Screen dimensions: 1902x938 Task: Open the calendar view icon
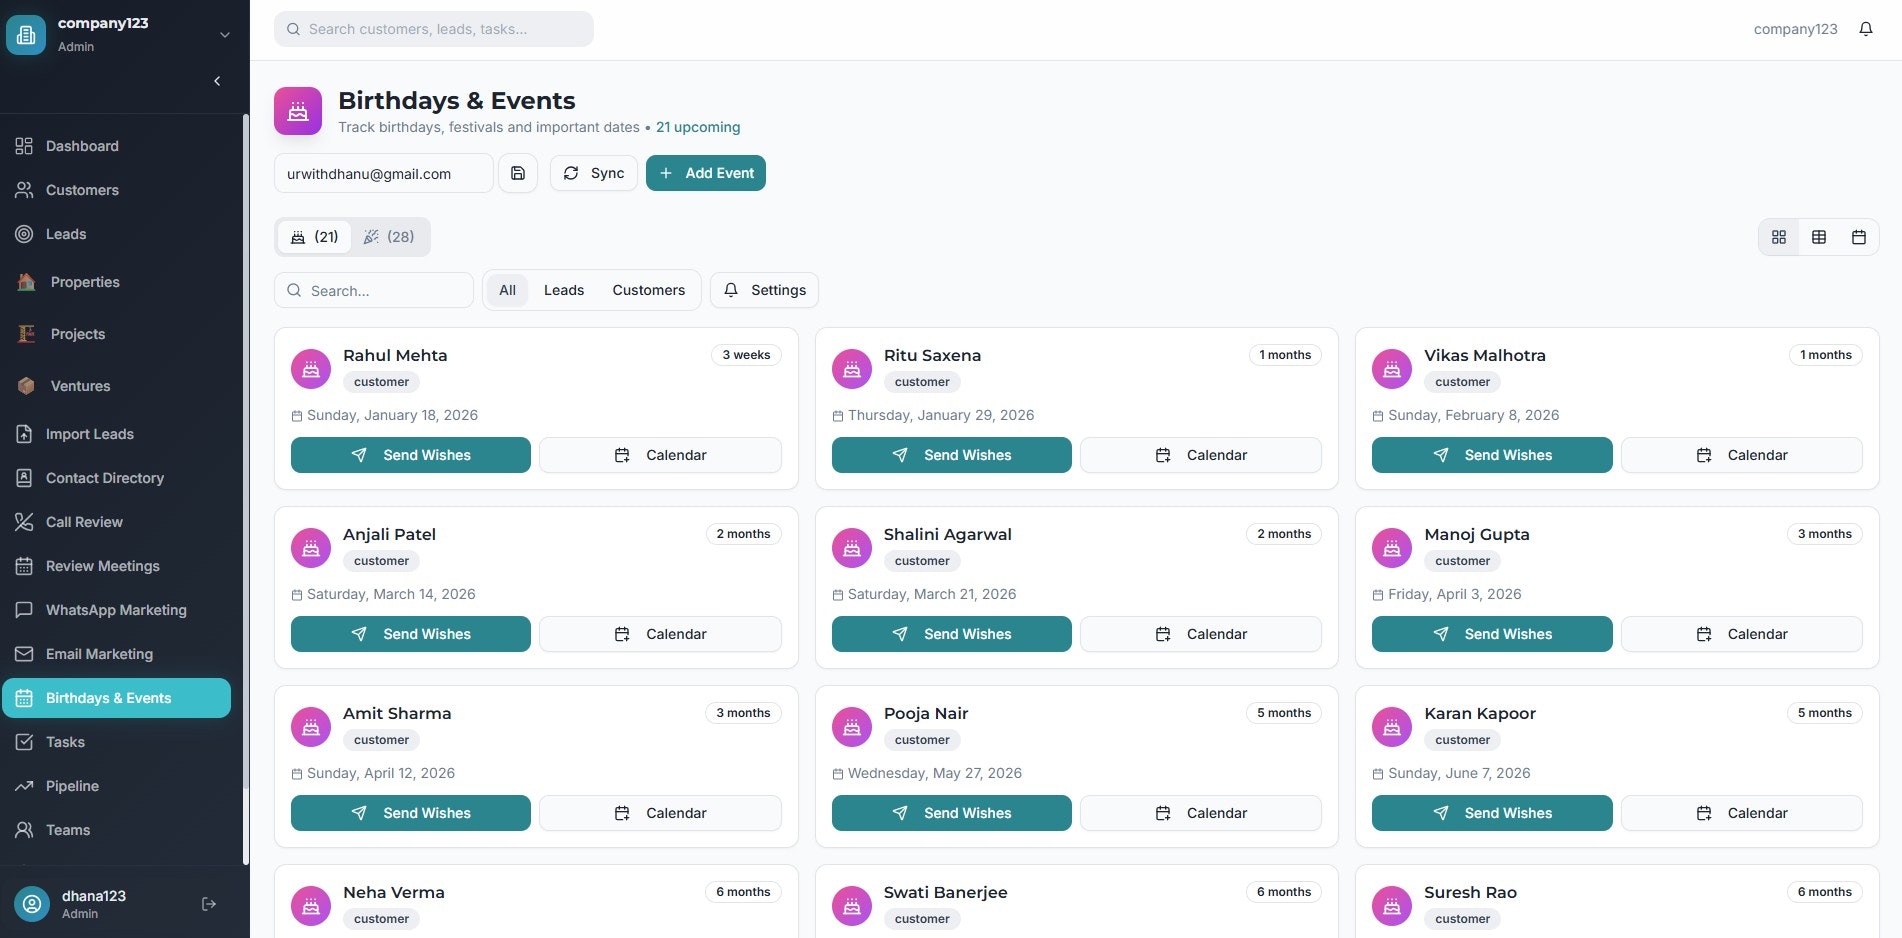click(1858, 237)
